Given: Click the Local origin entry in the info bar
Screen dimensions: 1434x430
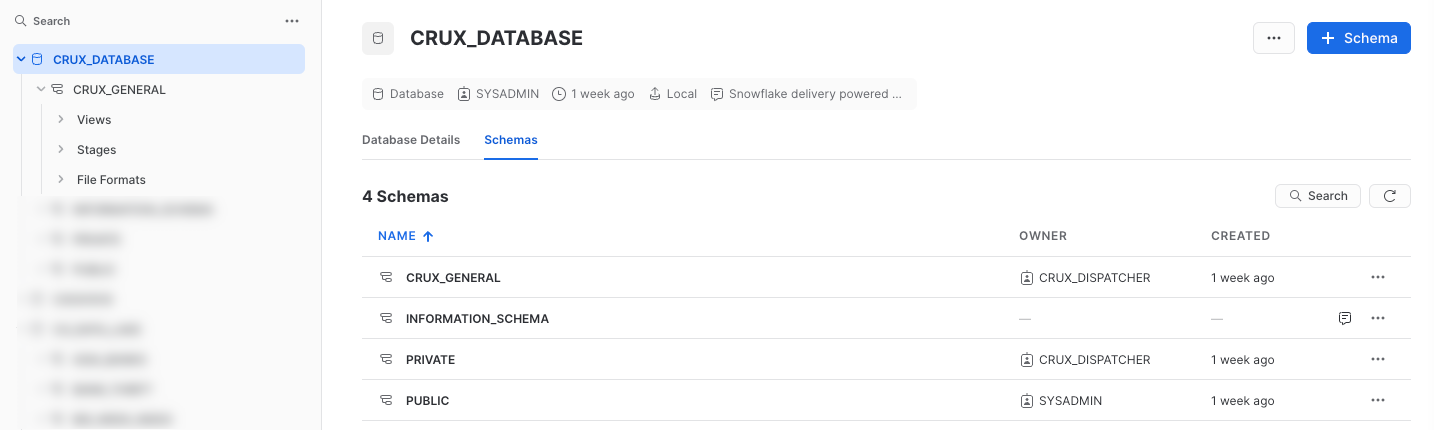Looking at the screenshot, I should (673, 94).
